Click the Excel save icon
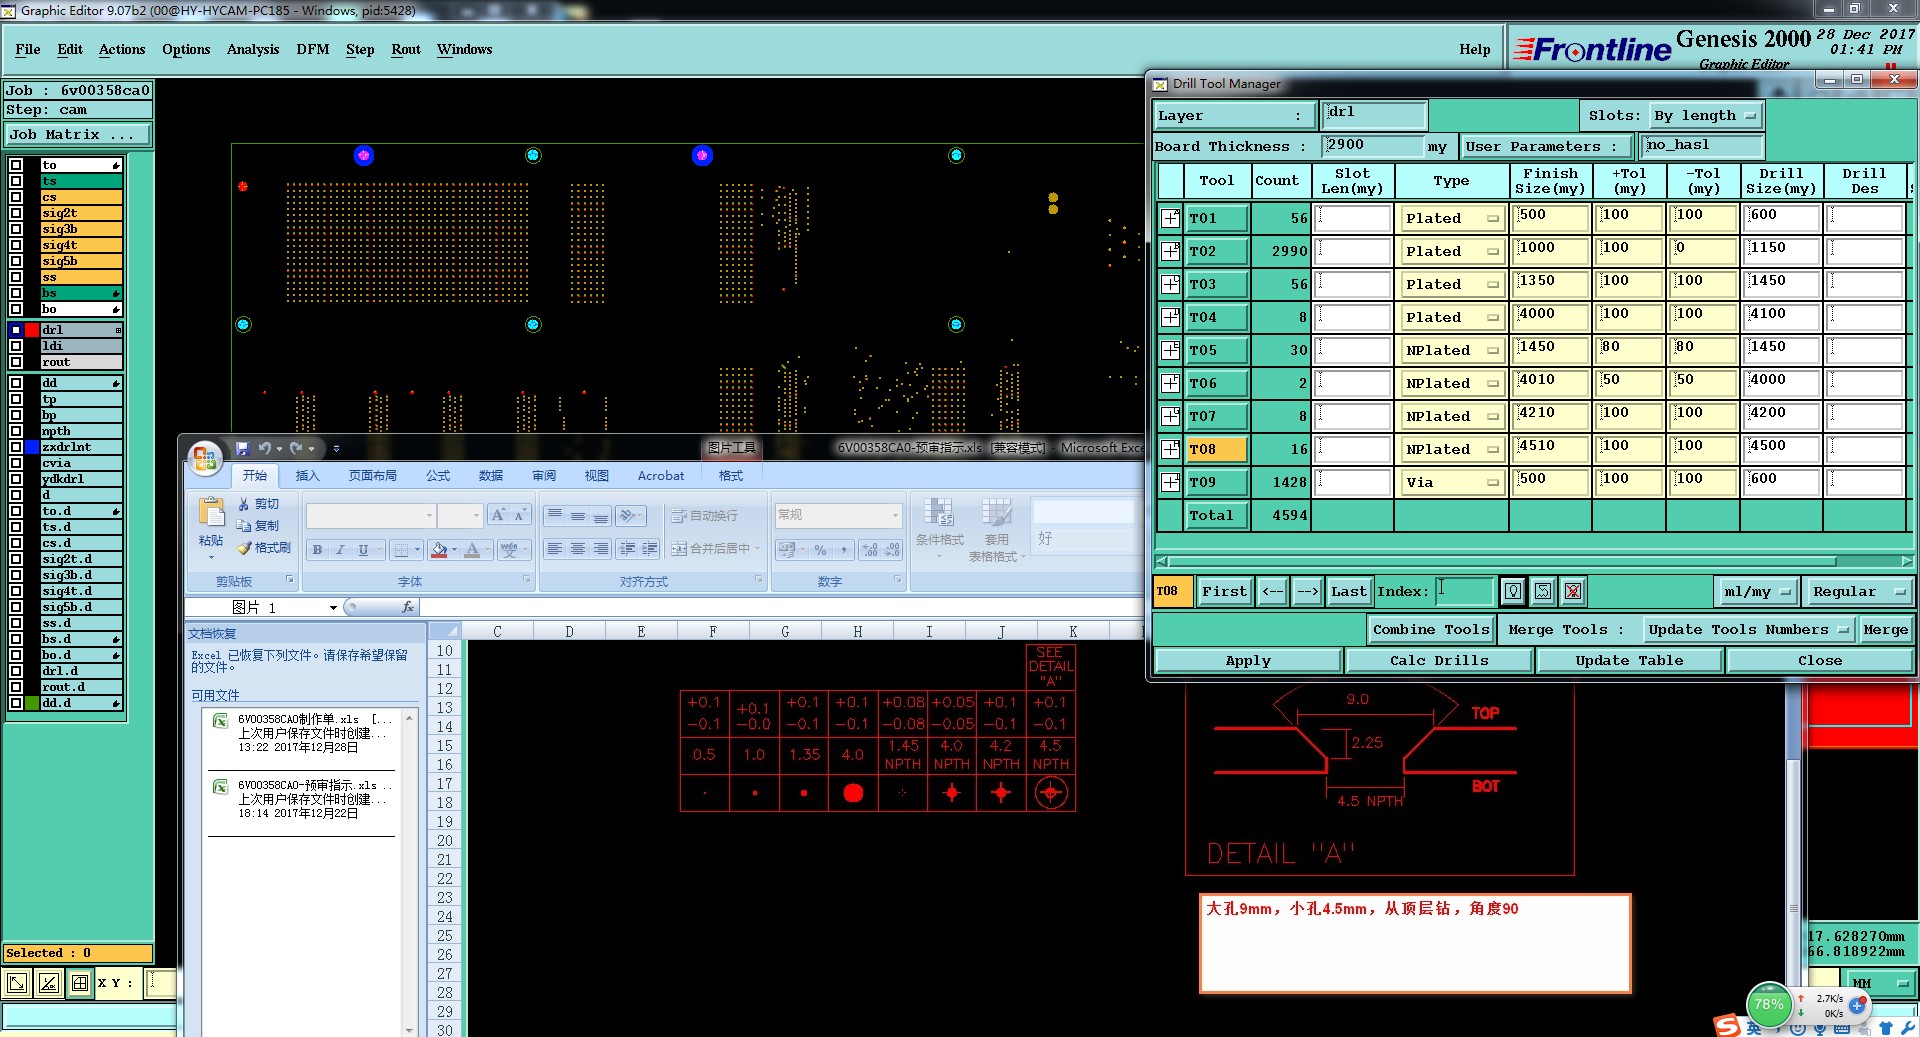This screenshot has height=1037, width=1920. point(242,449)
